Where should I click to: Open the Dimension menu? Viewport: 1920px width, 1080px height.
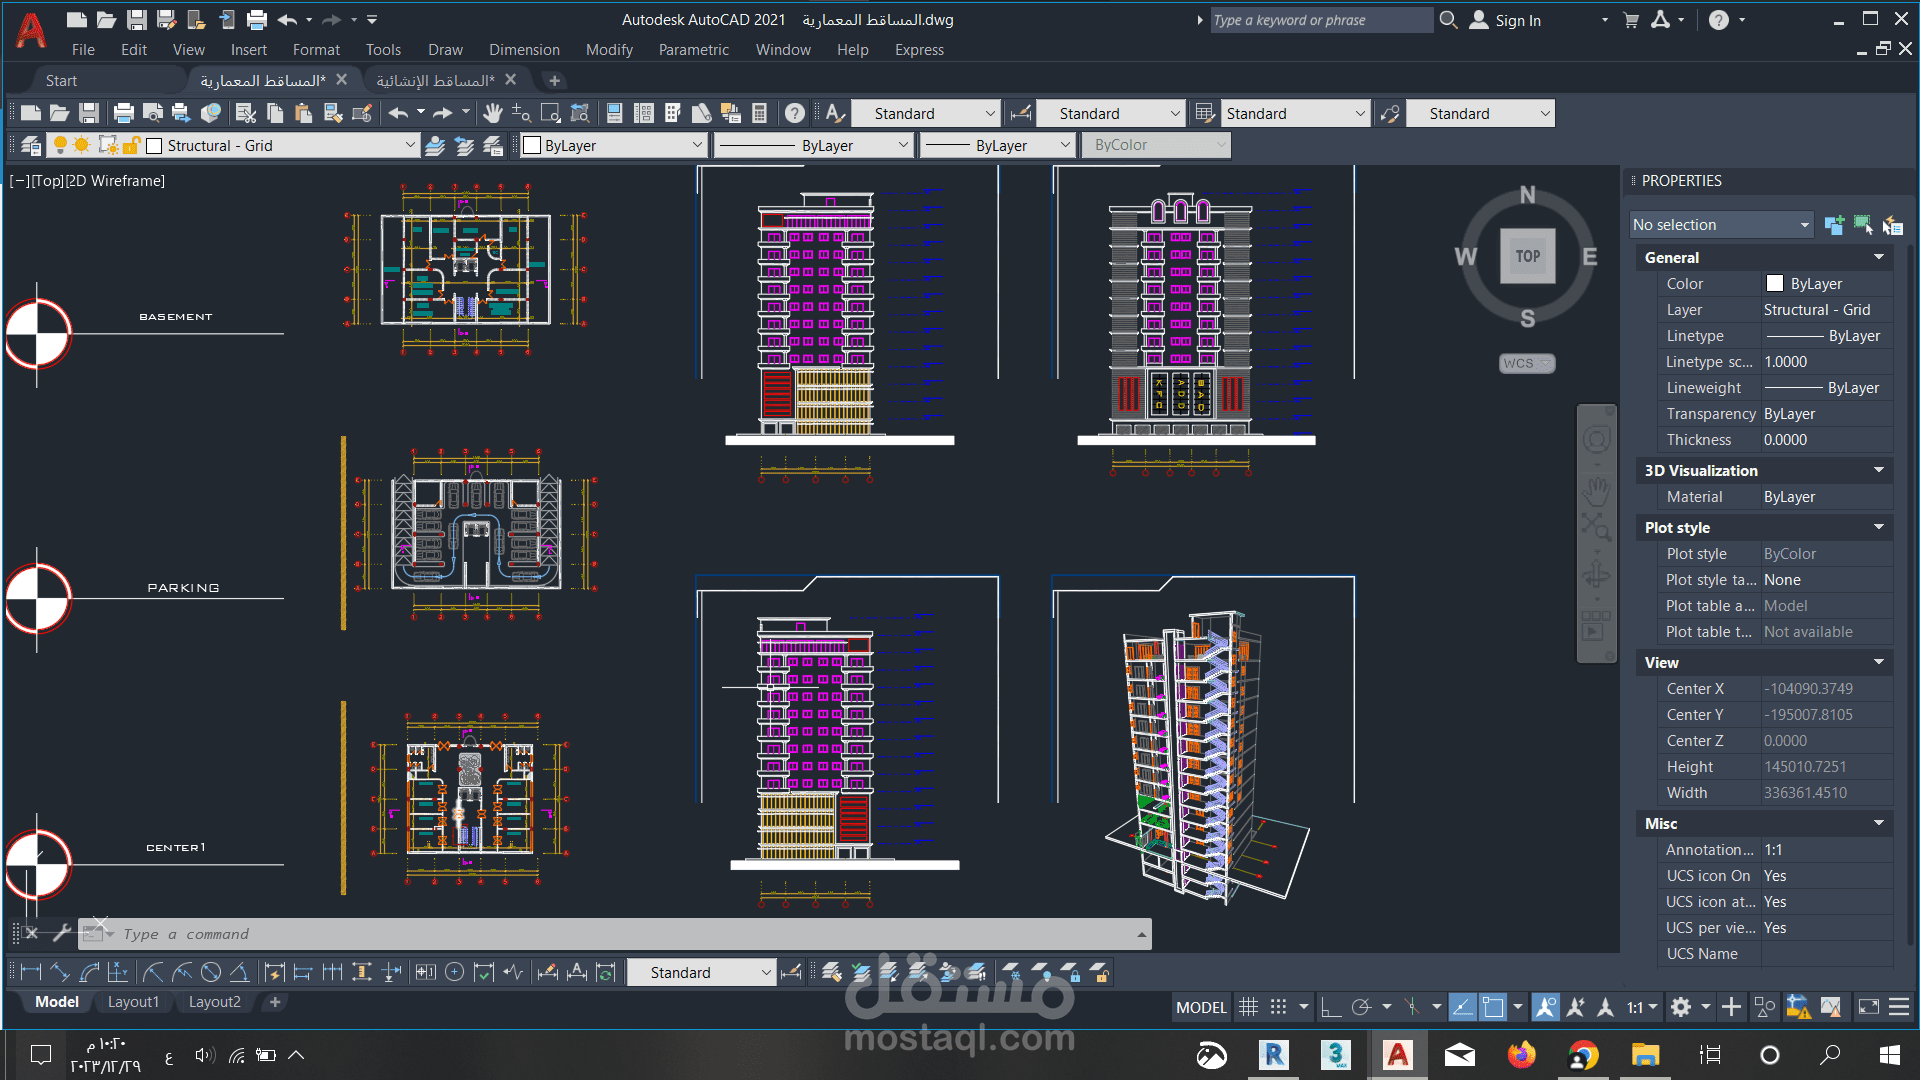pyautogui.click(x=524, y=50)
